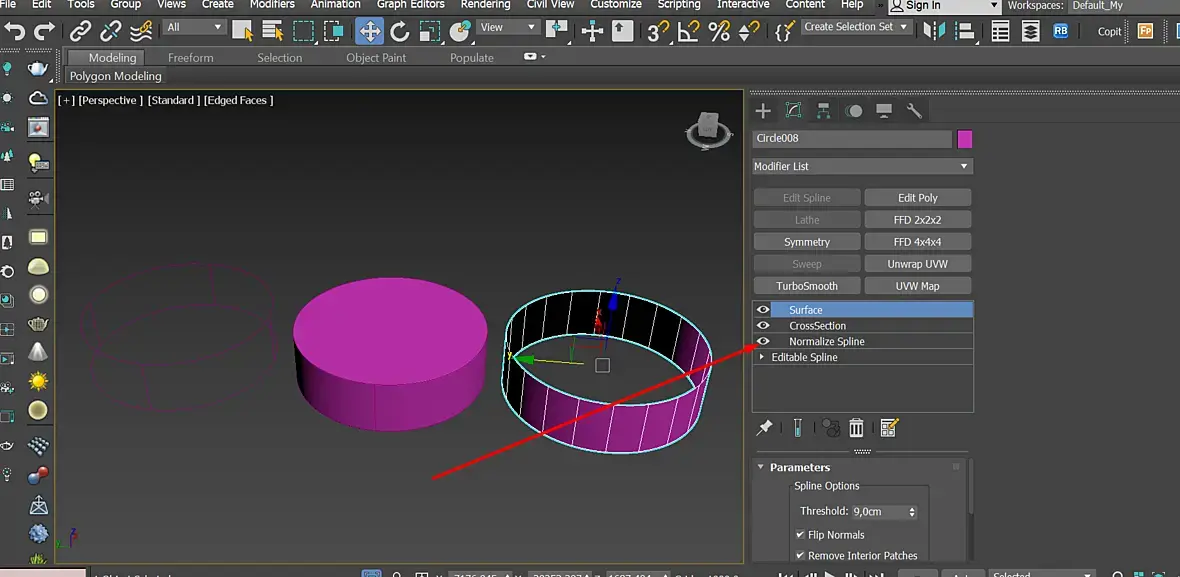The height and width of the screenshot is (577, 1180).
Task: Activate the Select and Rotate tool
Action: click(x=400, y=31)
